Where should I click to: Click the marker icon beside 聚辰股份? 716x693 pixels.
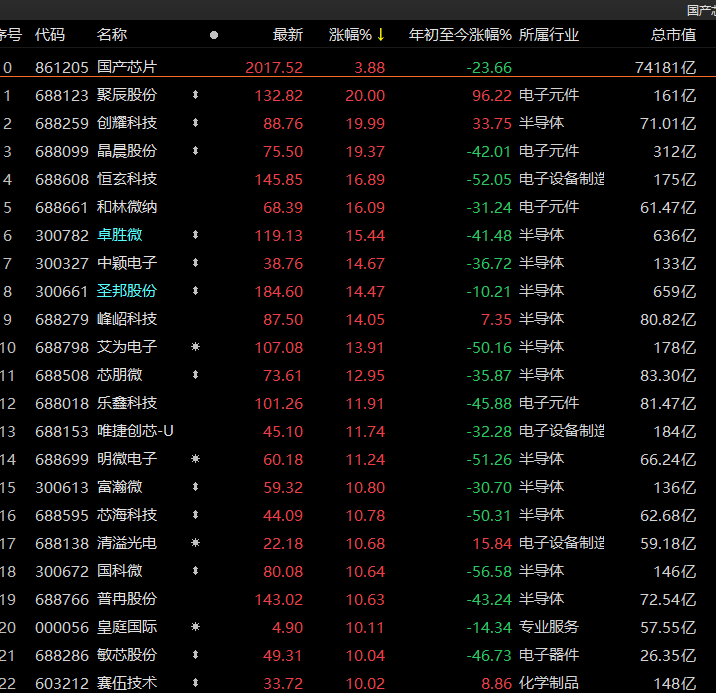[195, 95]
